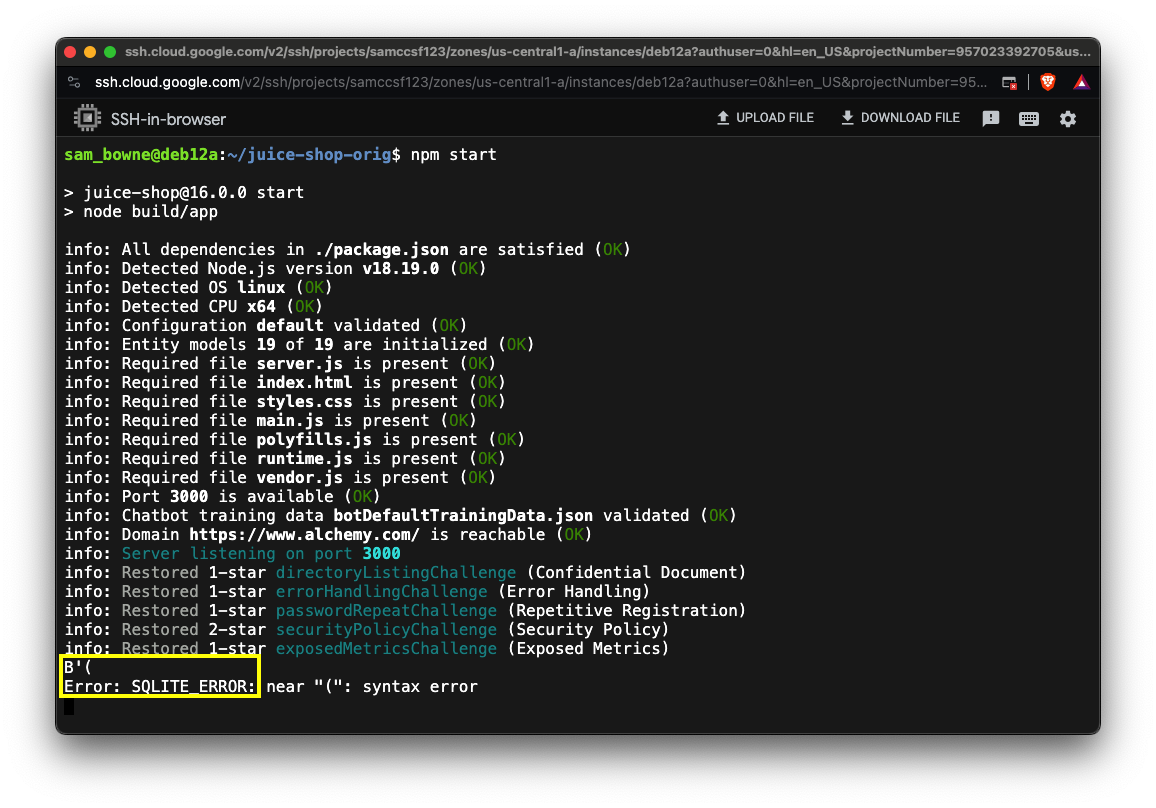Click the window title URL text
Viewport: 1156px width, 808px height.
[x=607, y=52]
